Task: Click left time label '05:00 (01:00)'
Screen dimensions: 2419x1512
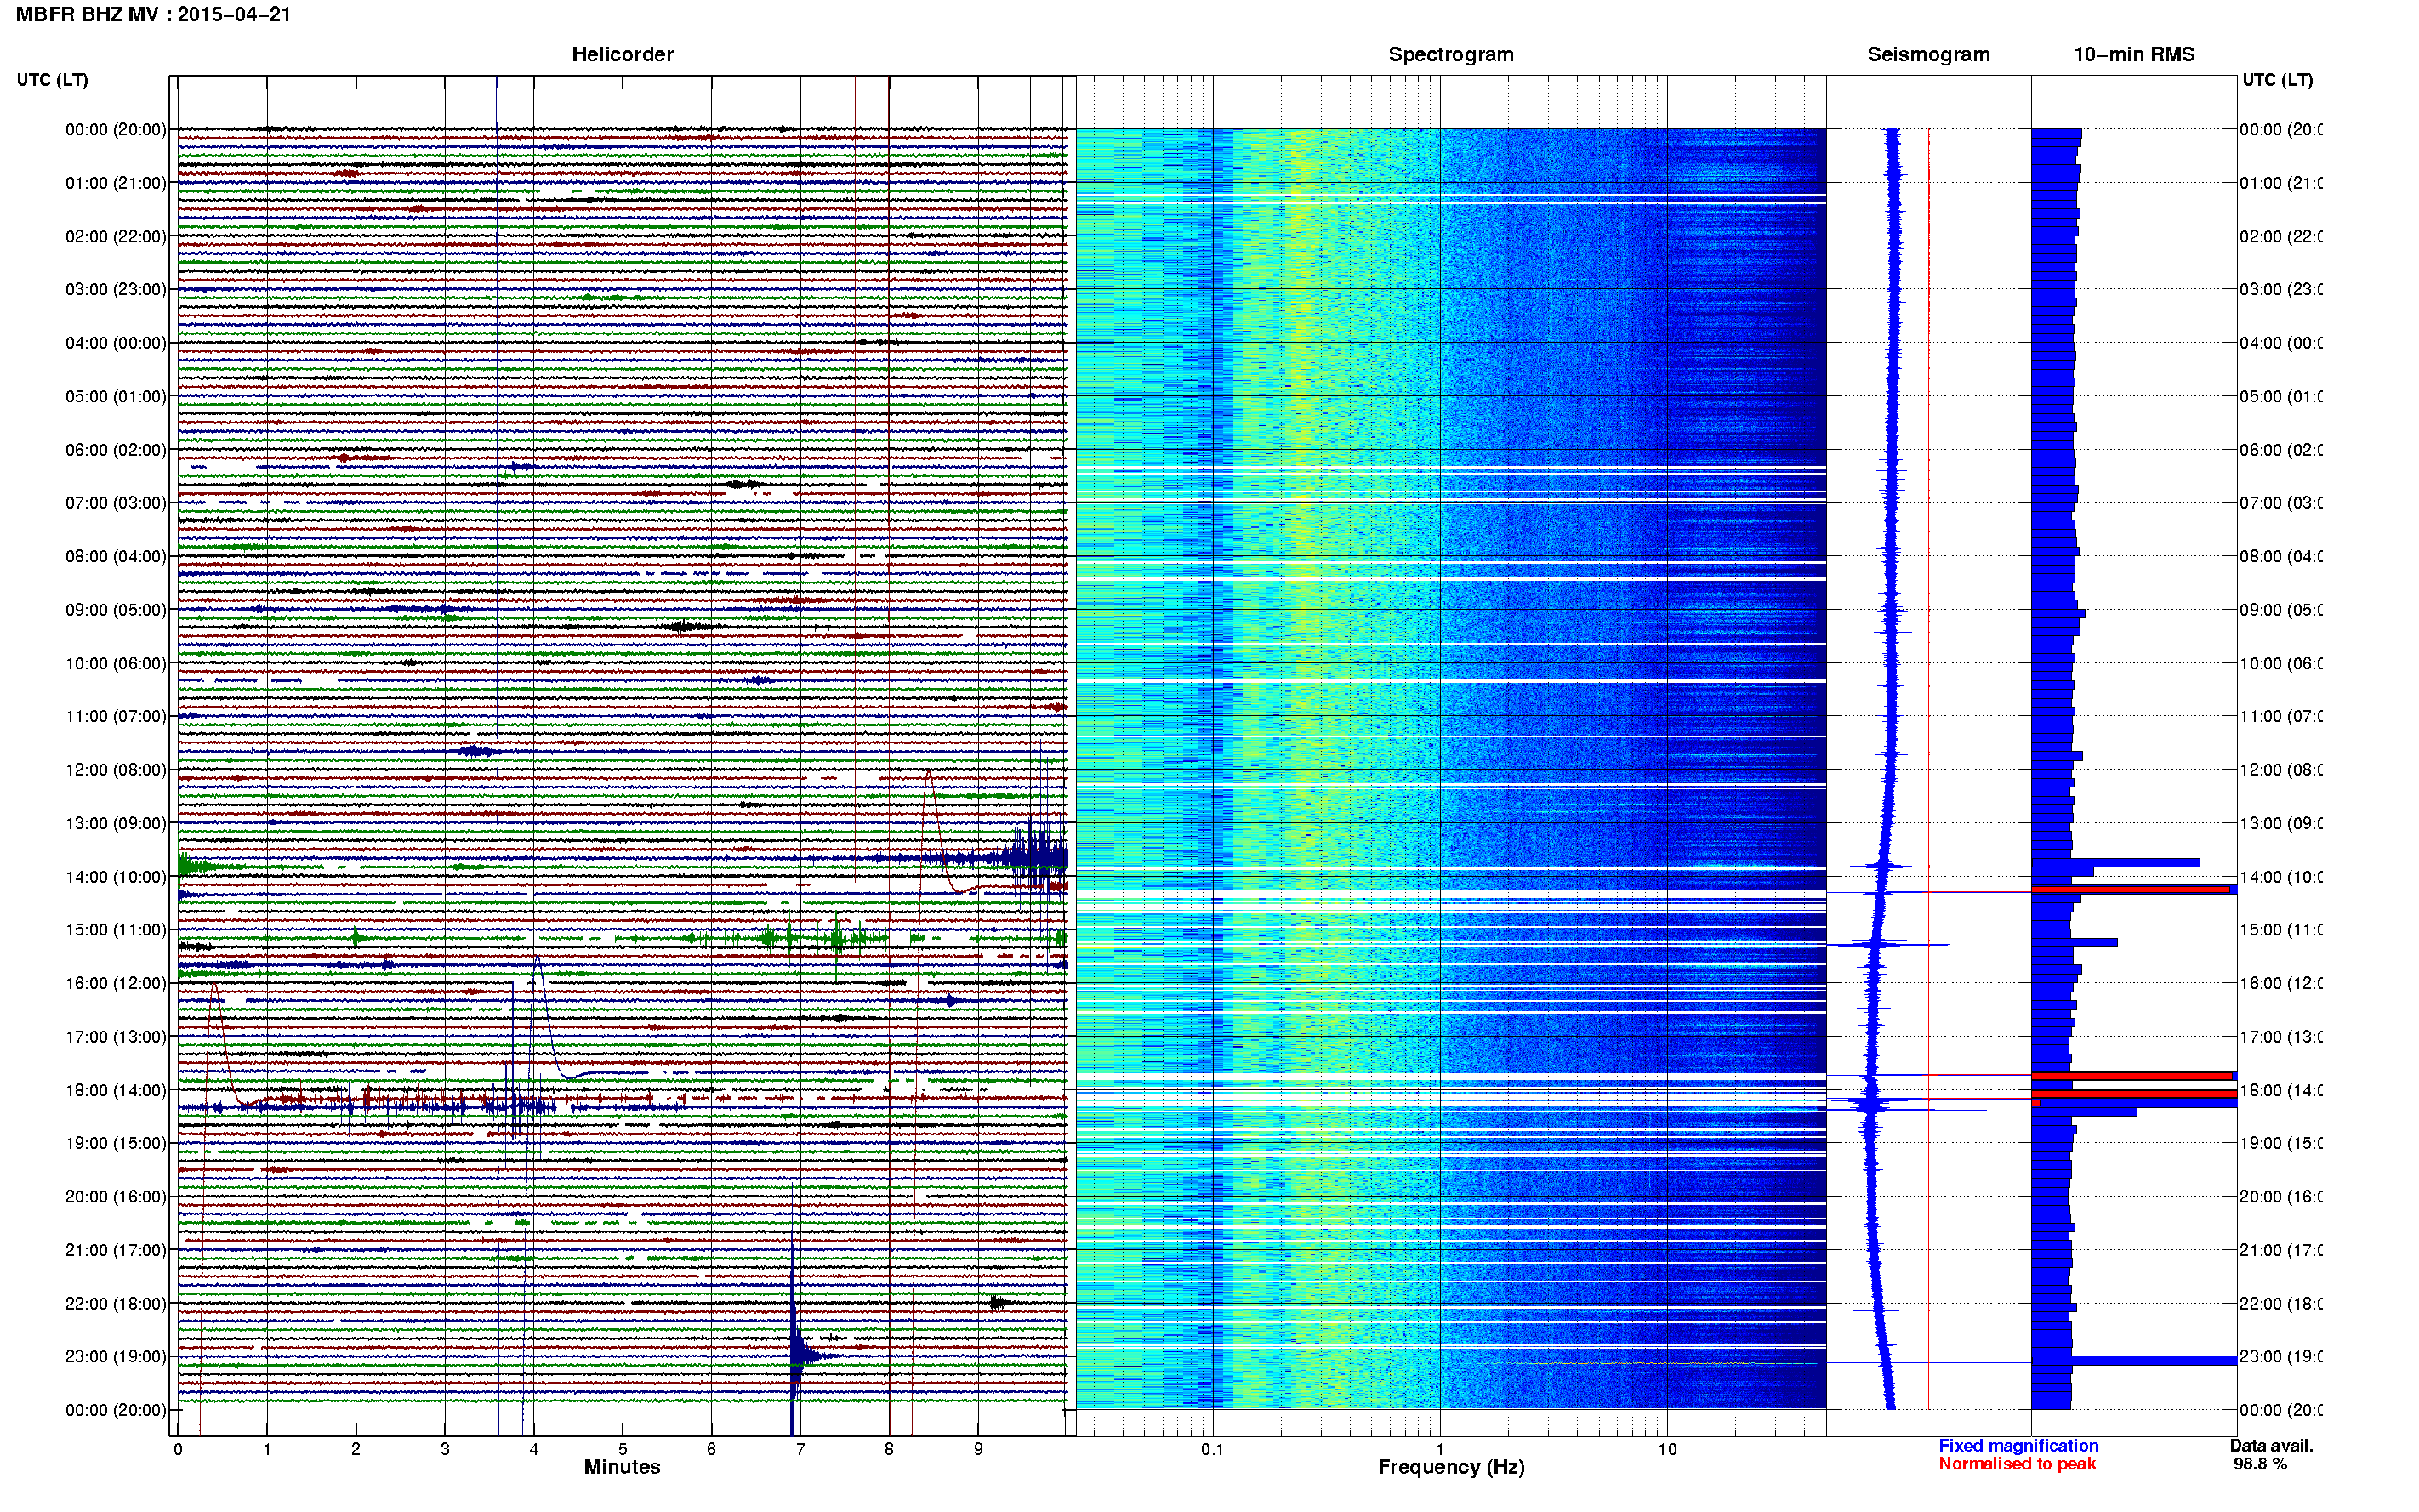Action: click(116, 396)
